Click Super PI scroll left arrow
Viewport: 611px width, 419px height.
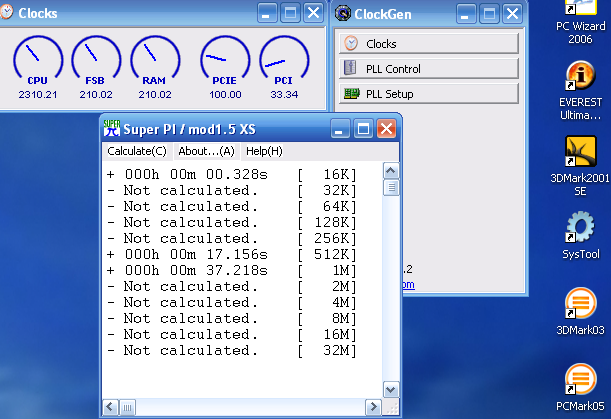[x=110, y=407]
